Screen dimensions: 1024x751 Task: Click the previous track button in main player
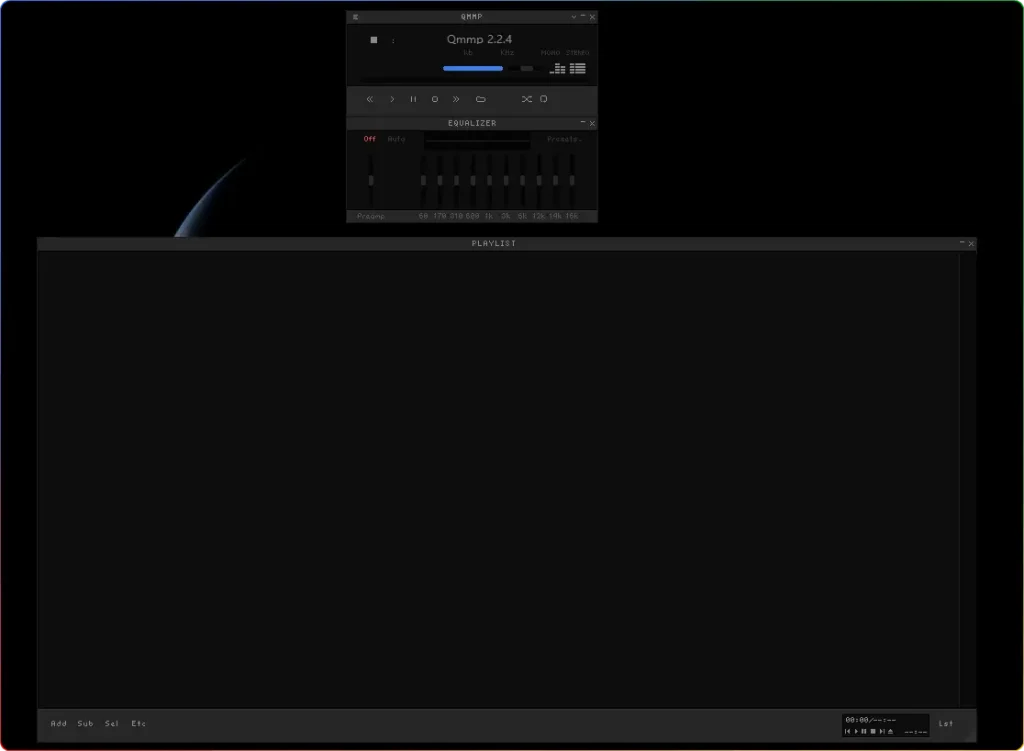370,99
